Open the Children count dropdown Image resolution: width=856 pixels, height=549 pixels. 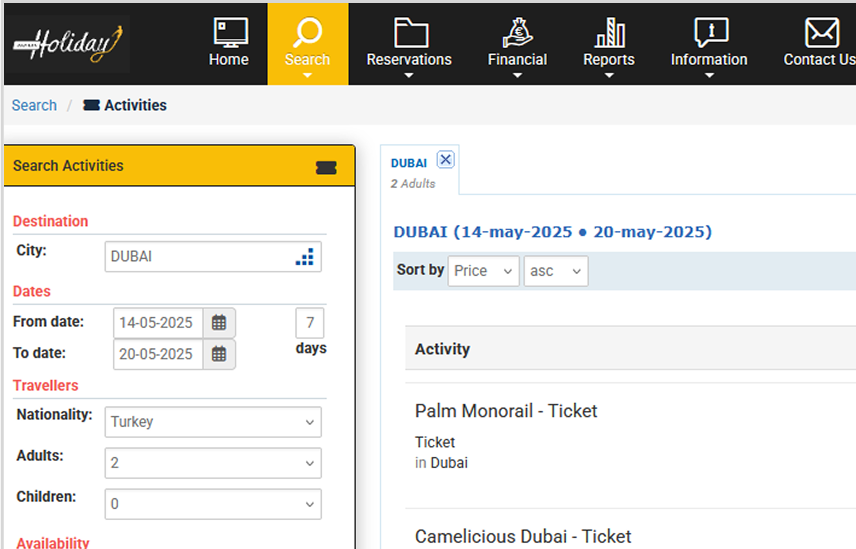coord(213,504)
